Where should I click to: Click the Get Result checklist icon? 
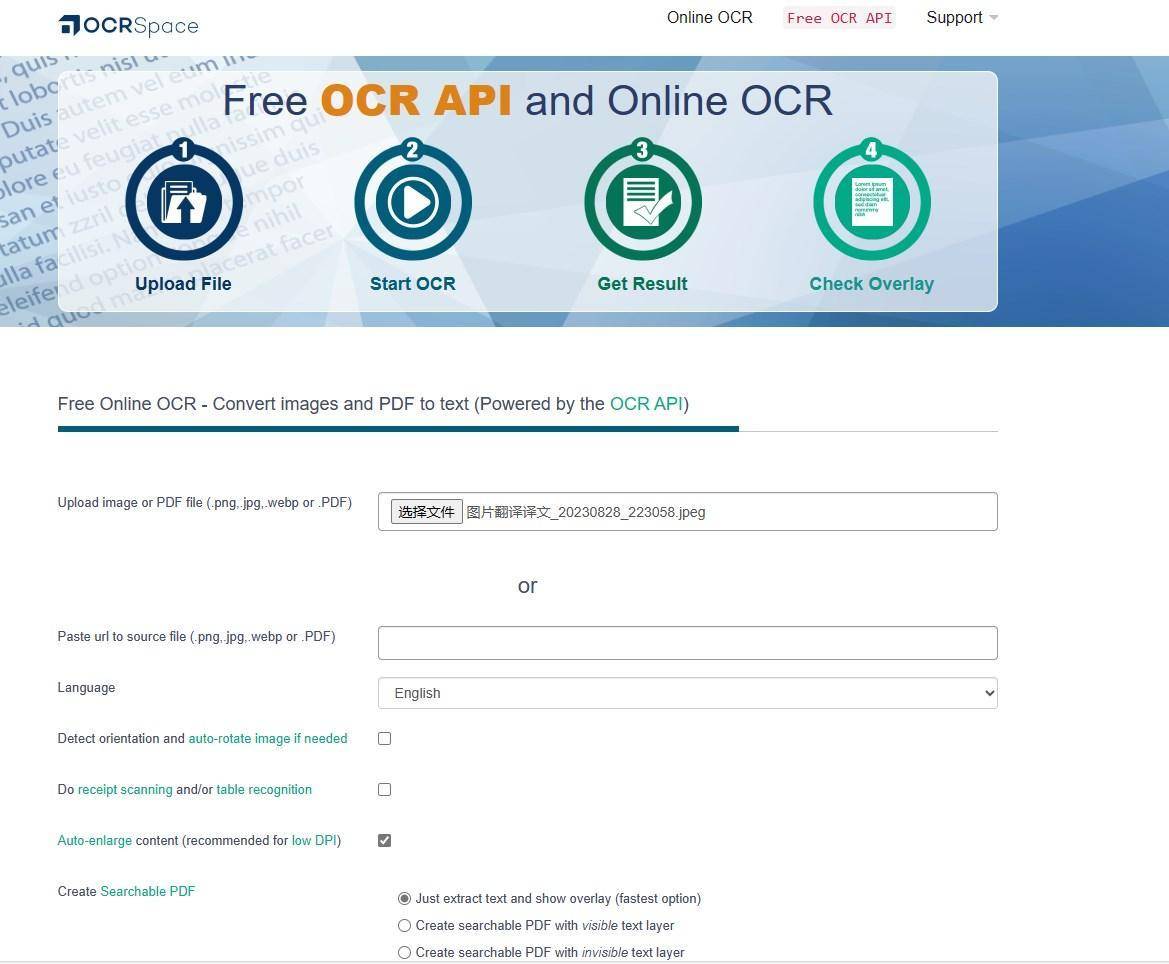point(643,201)
